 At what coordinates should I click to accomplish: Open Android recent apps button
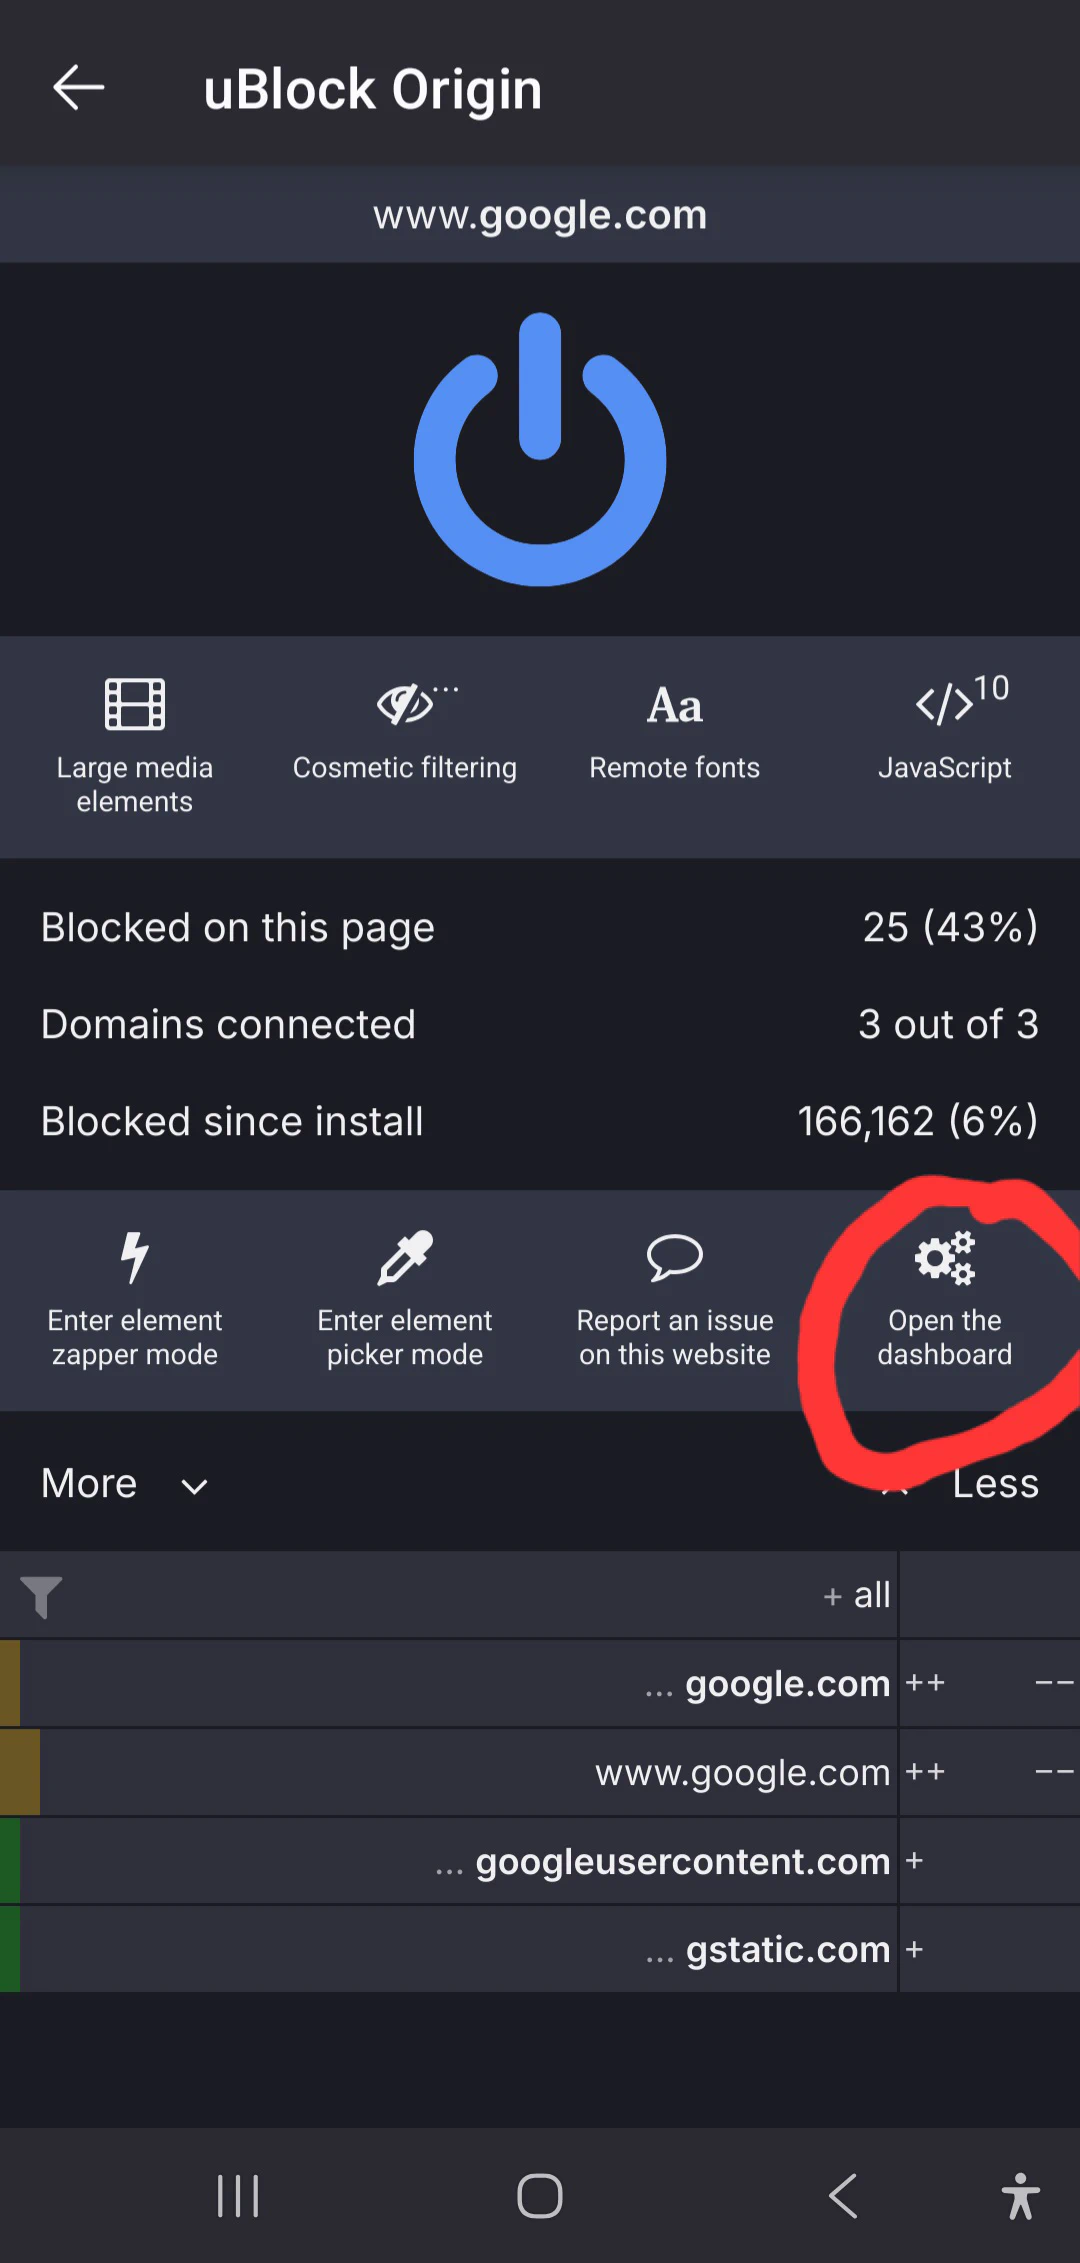pyautogui.click(x=238, y=2196)
